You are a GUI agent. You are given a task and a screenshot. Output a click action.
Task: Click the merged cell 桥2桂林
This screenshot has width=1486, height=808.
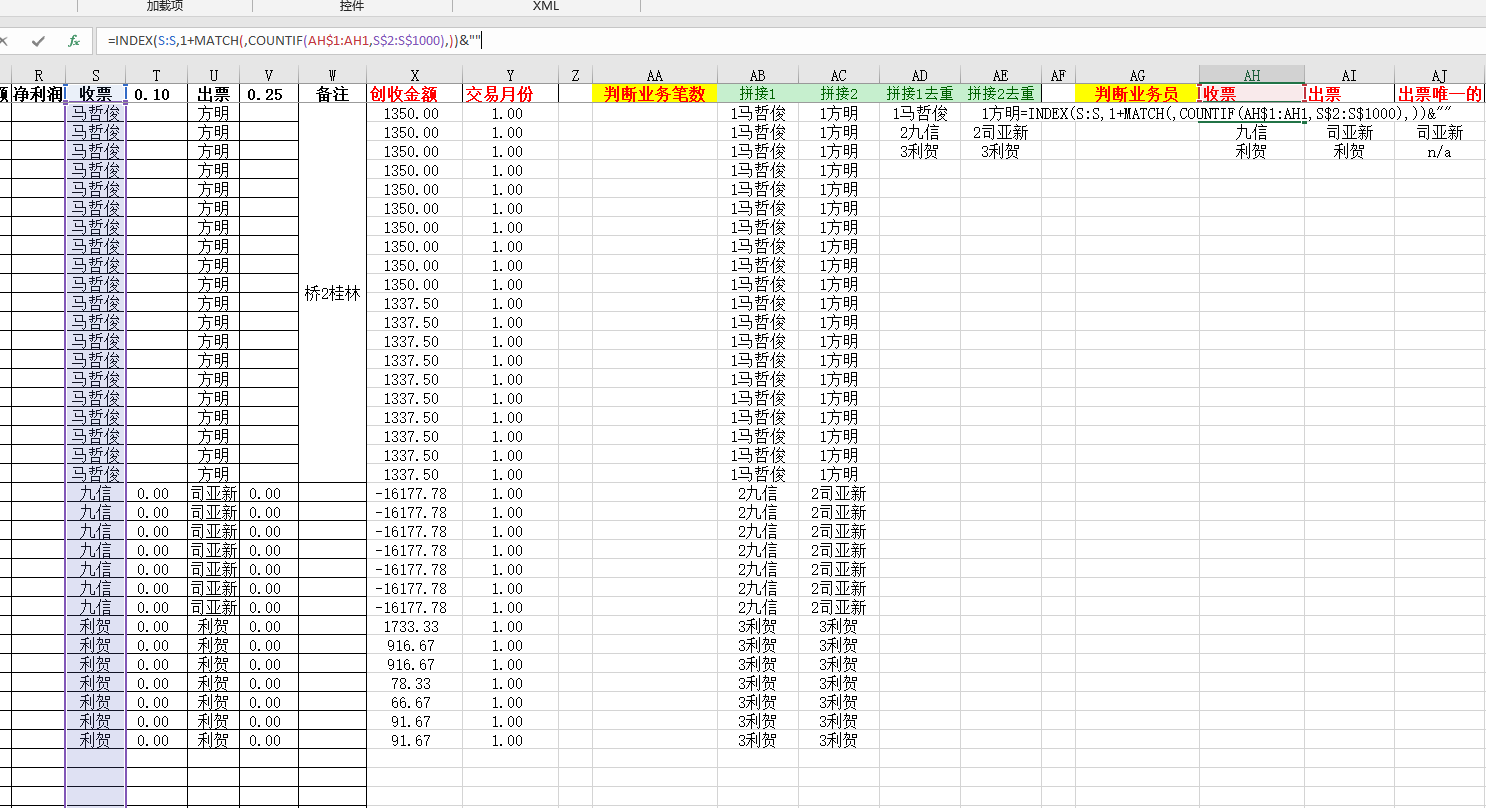click(333, 294)
